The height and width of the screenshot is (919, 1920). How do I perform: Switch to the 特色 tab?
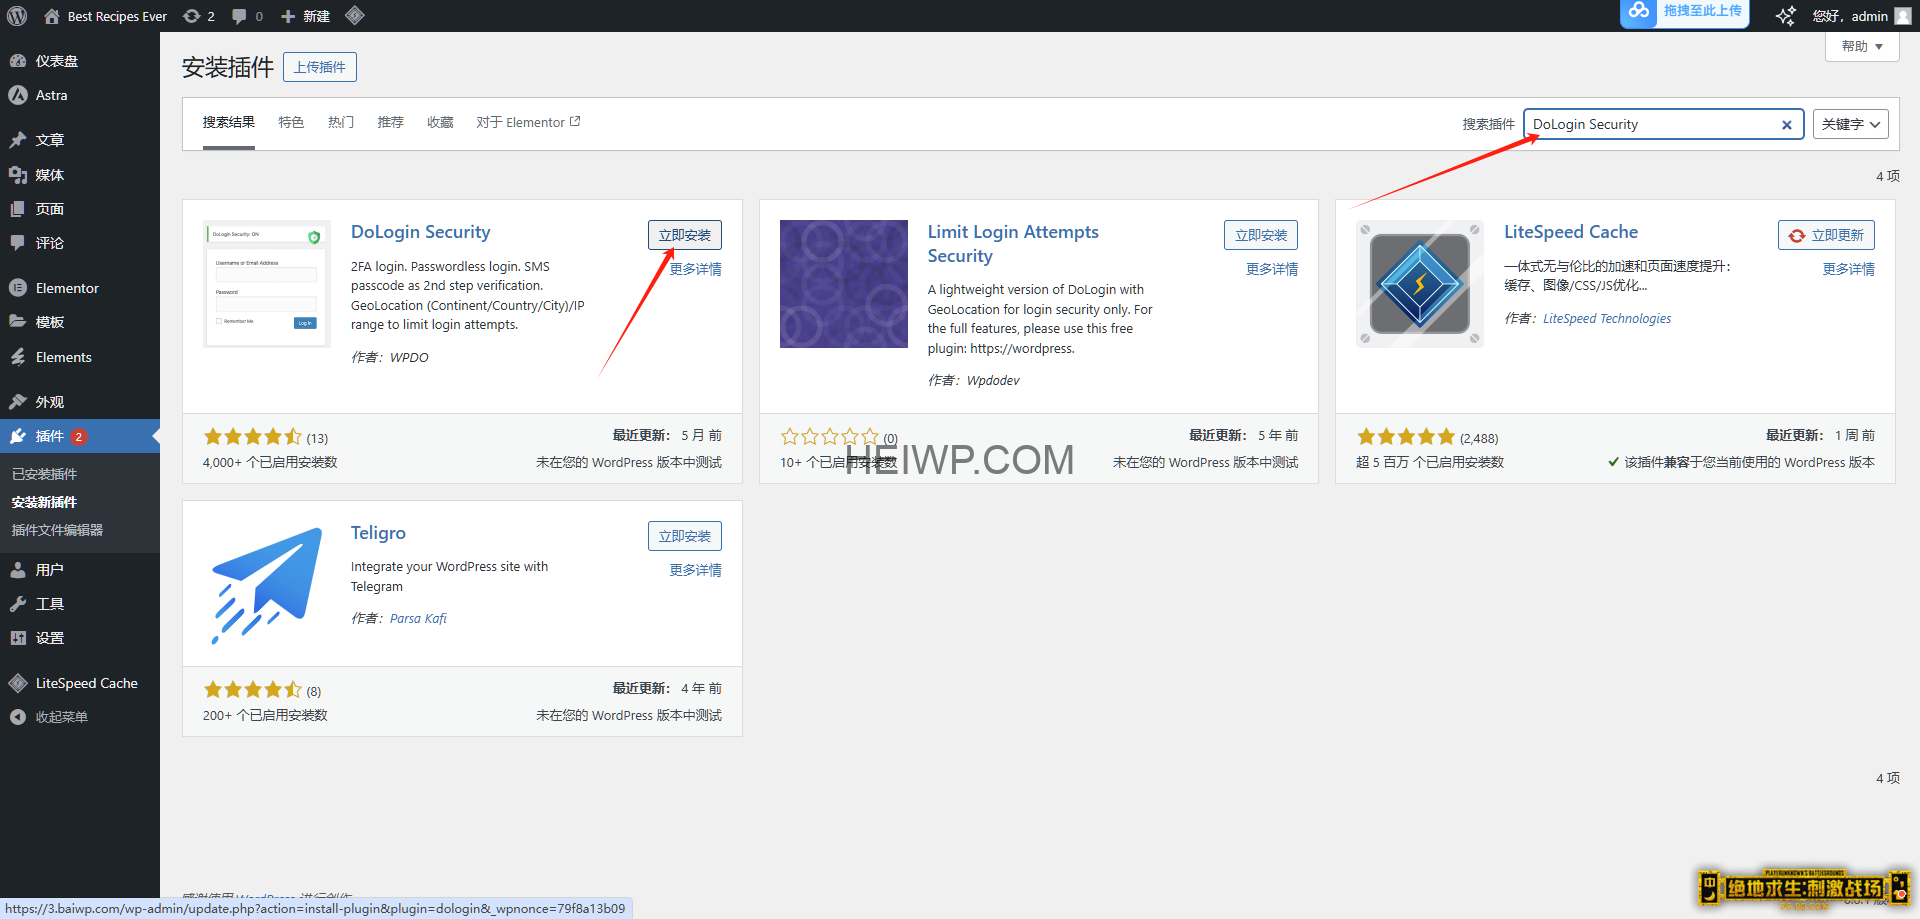291,122
